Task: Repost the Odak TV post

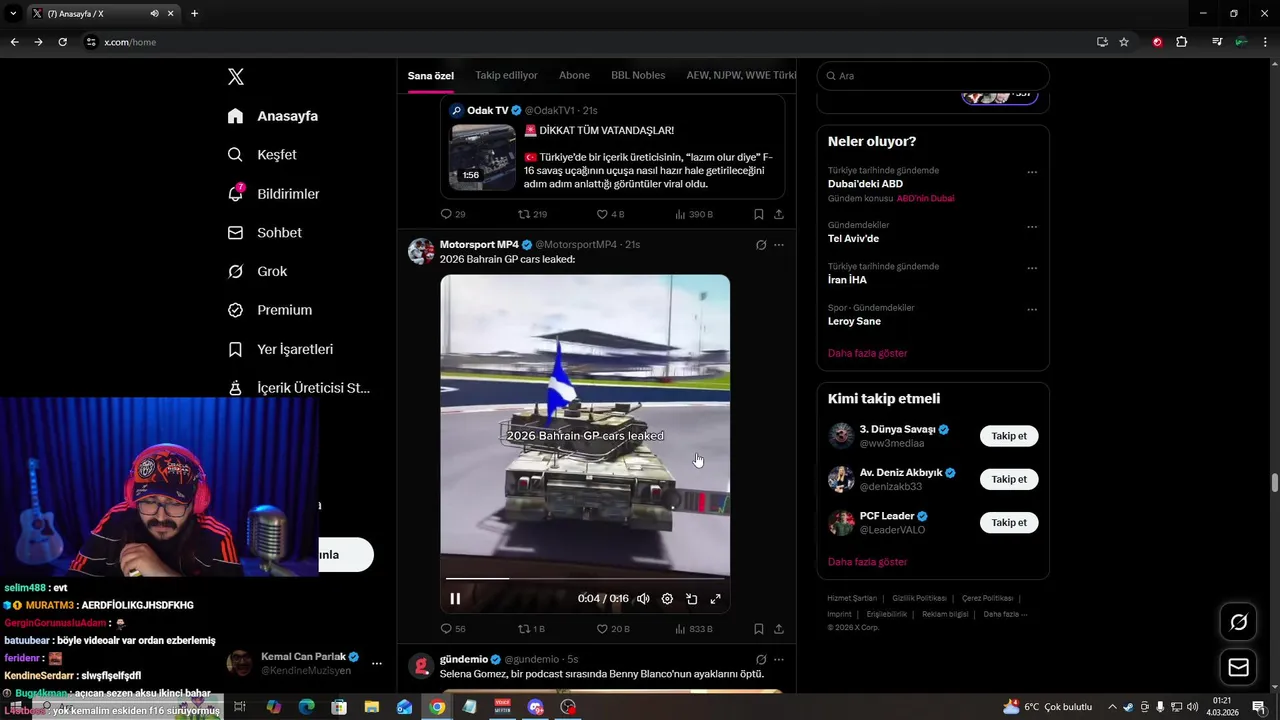Action: (531, 214)
